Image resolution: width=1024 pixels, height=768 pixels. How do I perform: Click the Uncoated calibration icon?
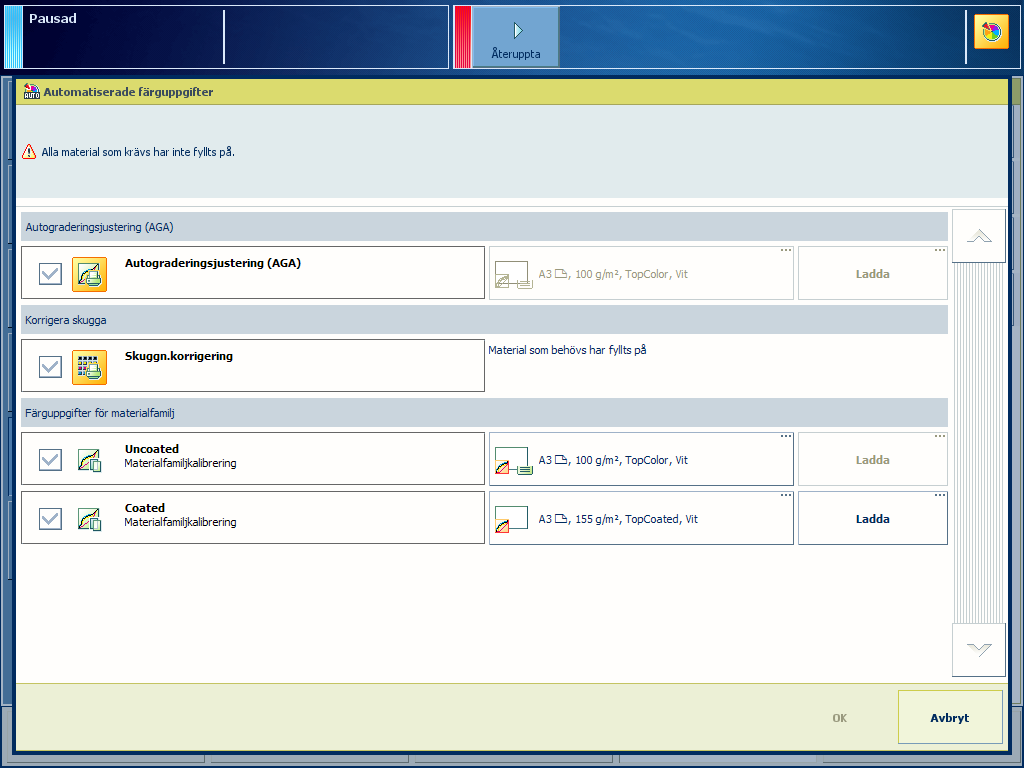pos(89,460)
